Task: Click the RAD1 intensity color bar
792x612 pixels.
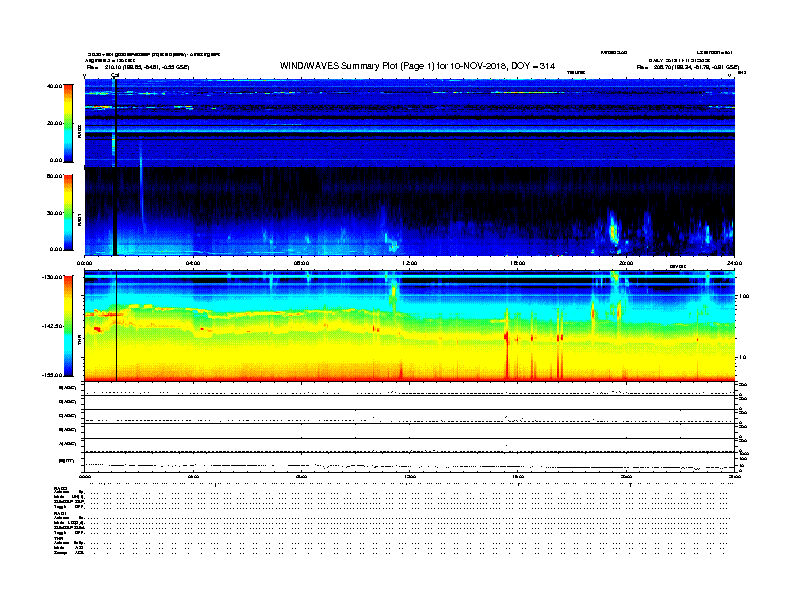Action: click(x=68, y=213)
